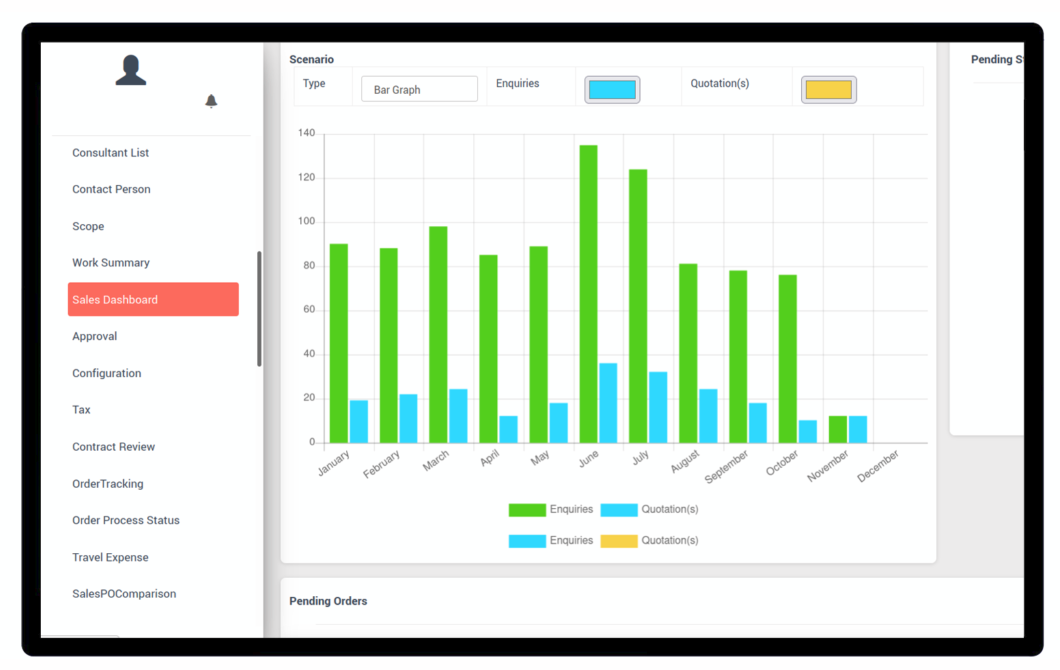Image resolution: width=1060 pixels, height=670 pixels.
Task: Open Consultant List in the sidebar
Action: pos(110,153)
